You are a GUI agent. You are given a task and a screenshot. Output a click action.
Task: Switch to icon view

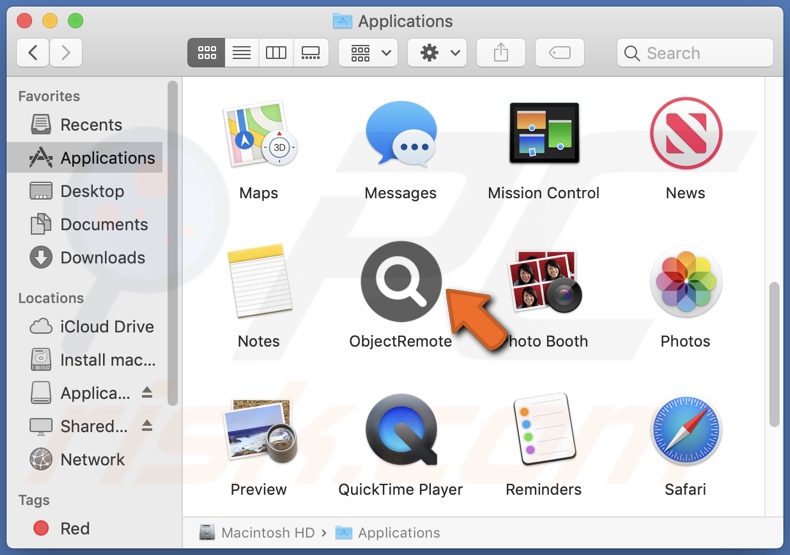[207, 52]
